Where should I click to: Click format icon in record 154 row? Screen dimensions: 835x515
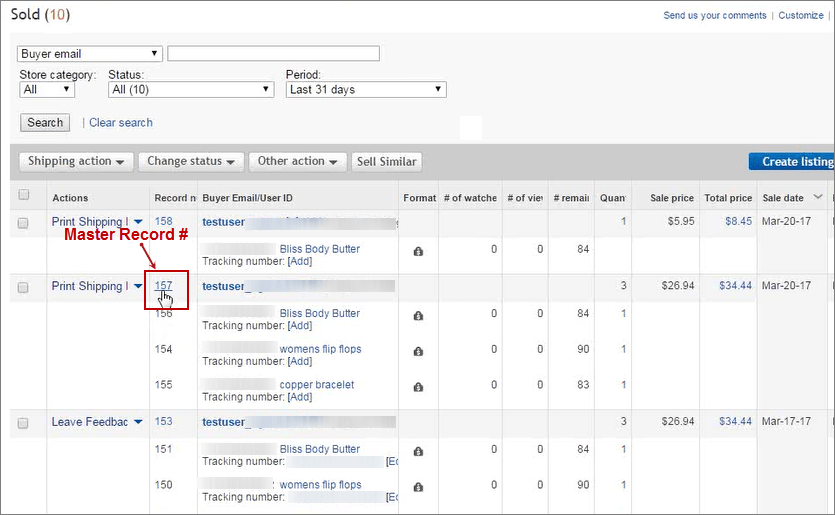(418, 351)
